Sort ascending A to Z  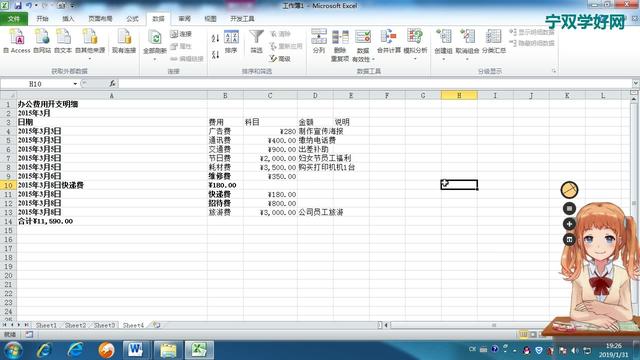click(x=216, y=38)
